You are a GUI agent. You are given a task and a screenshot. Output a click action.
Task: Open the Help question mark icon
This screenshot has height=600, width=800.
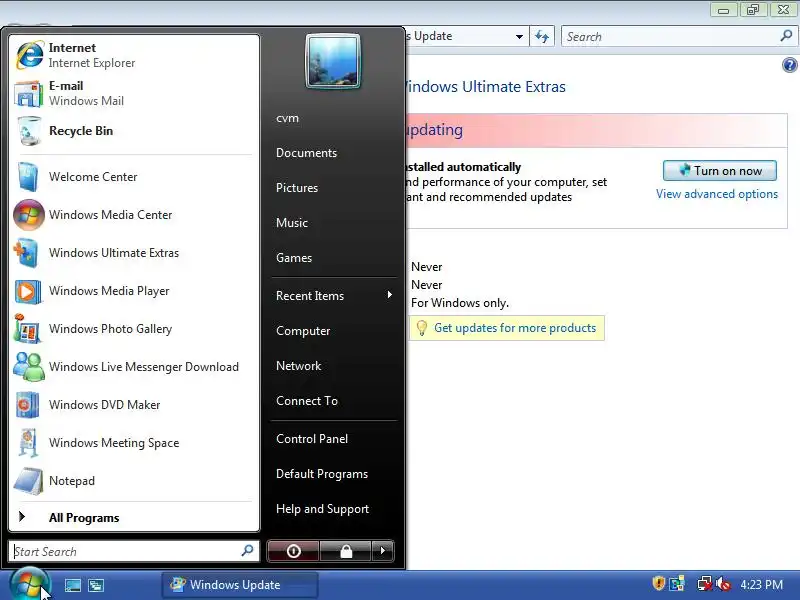pos(789,65)
